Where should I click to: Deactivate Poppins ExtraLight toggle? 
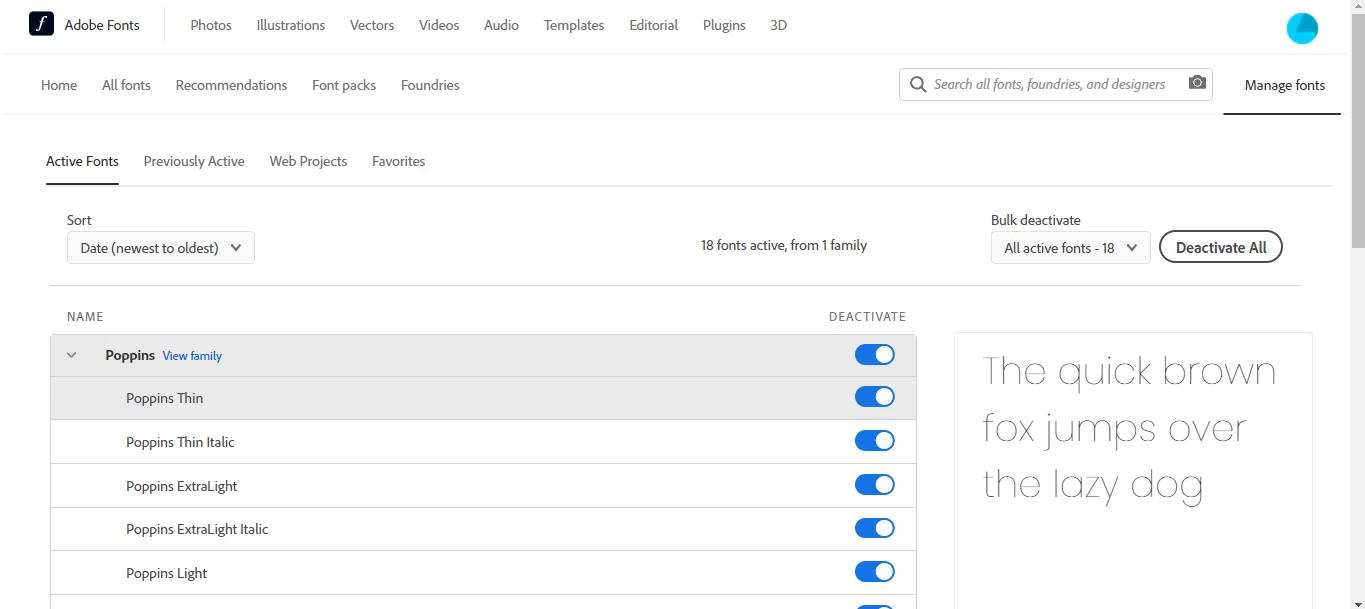pyautogui.click(x=875, y=485)
